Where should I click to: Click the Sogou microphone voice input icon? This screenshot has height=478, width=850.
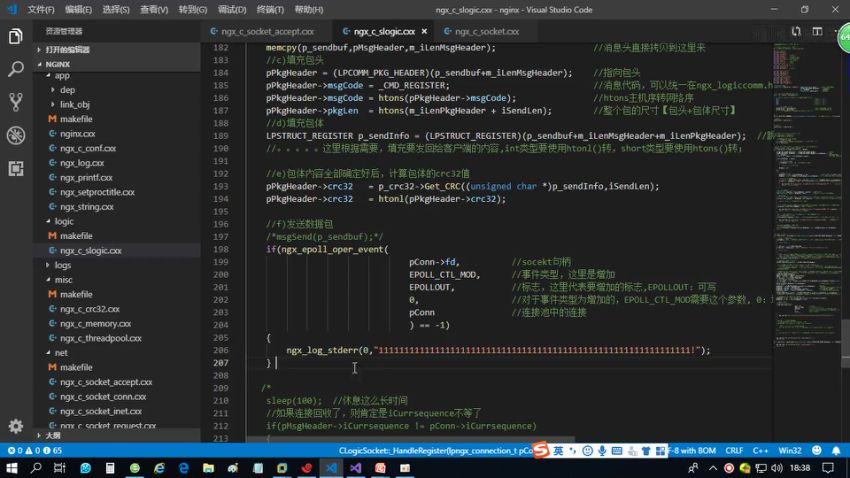(602, 450)
